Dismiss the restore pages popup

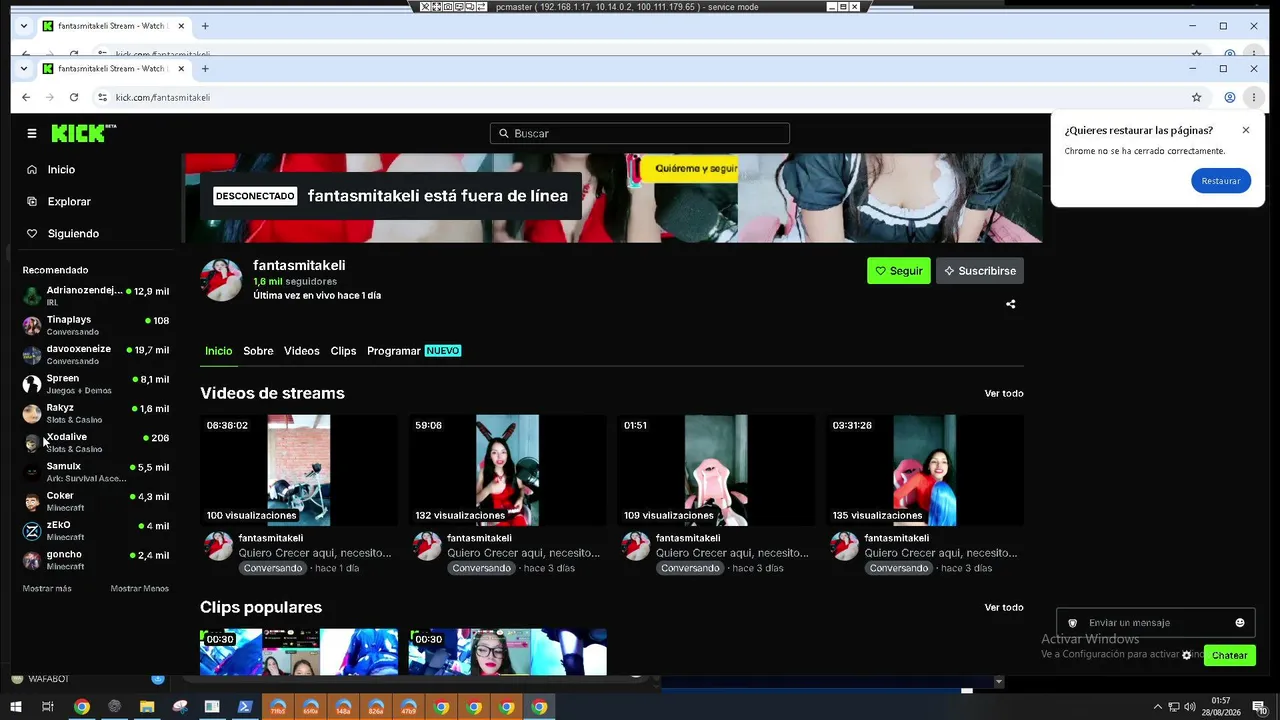coord(1246,130)
